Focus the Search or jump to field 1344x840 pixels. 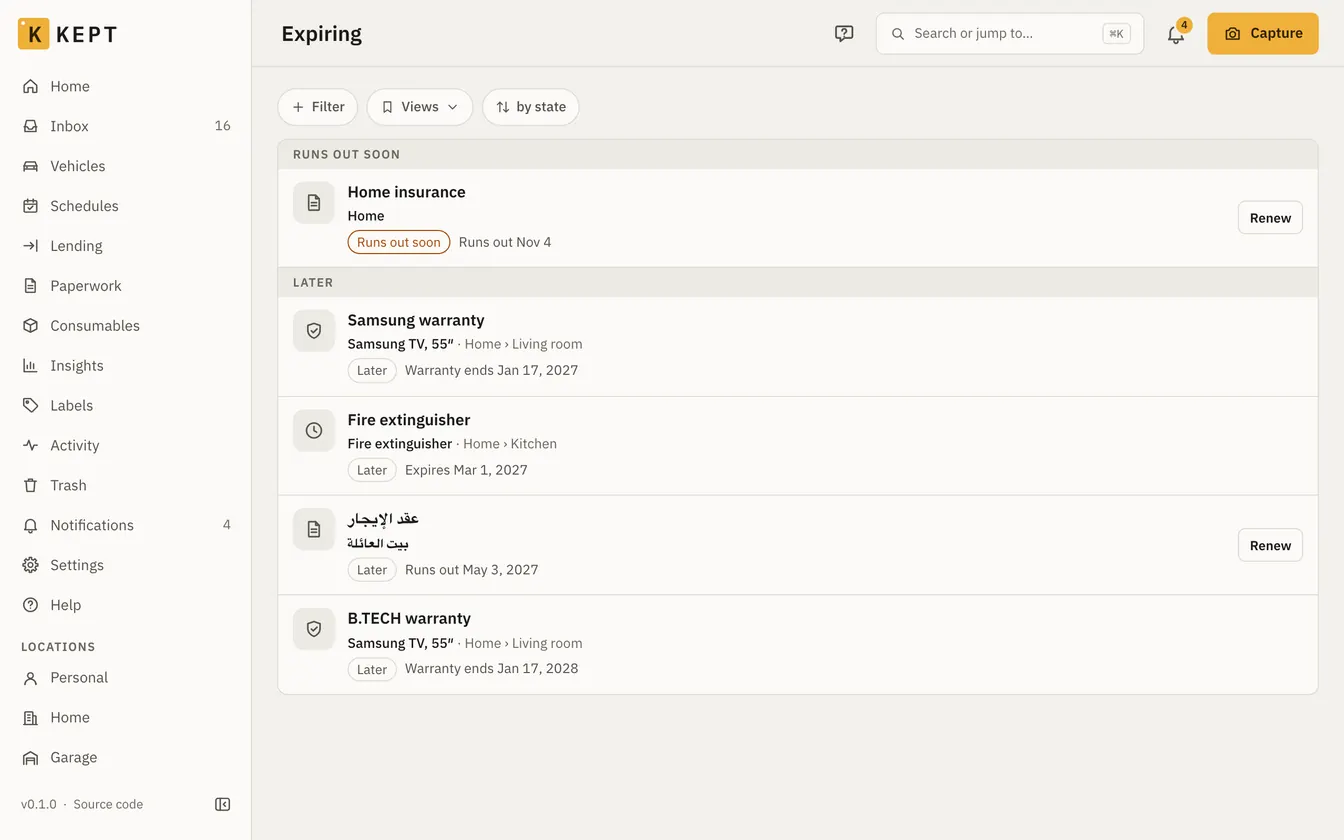[1010, 34]
